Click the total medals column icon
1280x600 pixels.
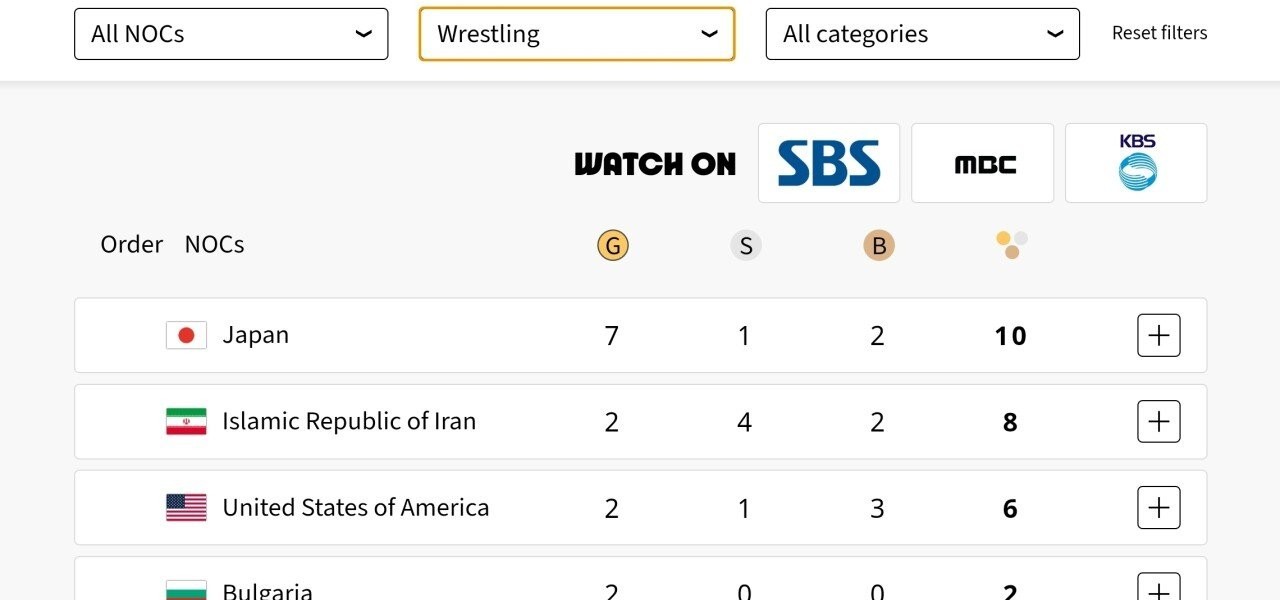point(1011,245)
